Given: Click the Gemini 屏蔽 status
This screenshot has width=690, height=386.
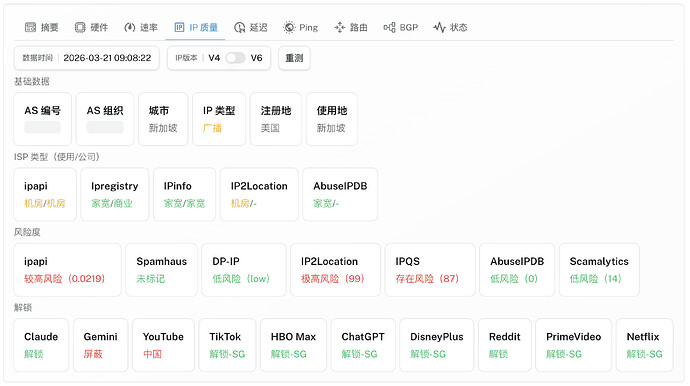Looking at the screenshot, I should [93, 354].
